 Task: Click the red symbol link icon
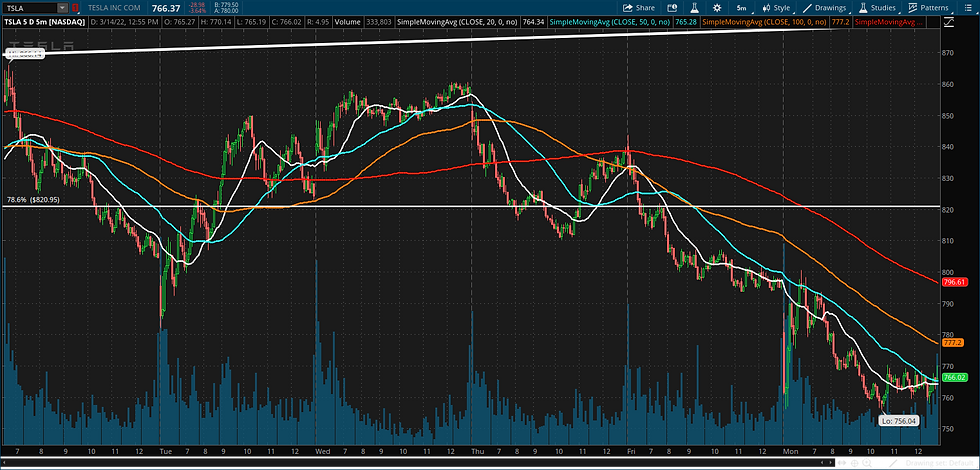point(76,8)
